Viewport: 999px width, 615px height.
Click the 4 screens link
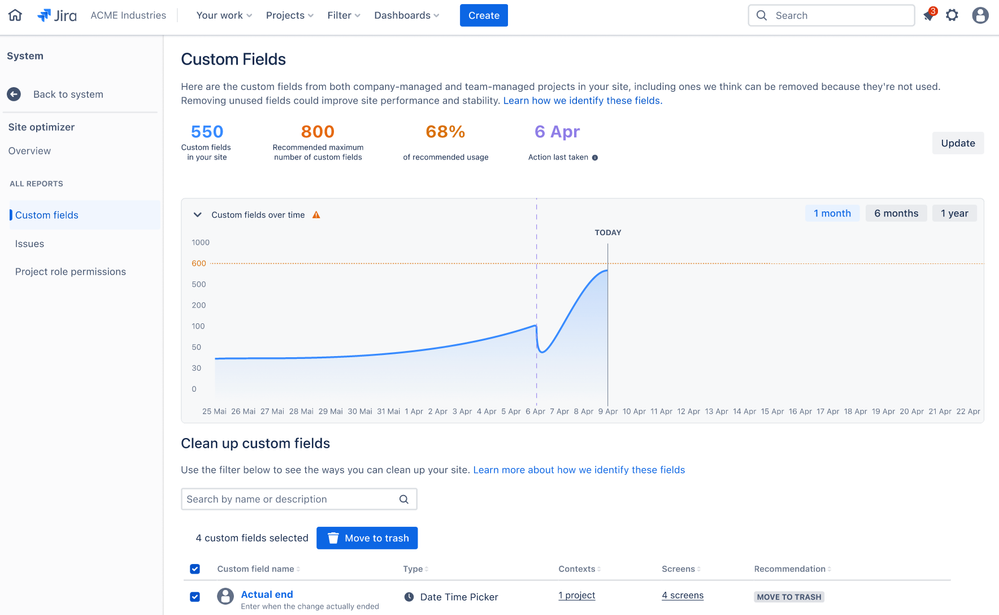click(x=682, y=595)
